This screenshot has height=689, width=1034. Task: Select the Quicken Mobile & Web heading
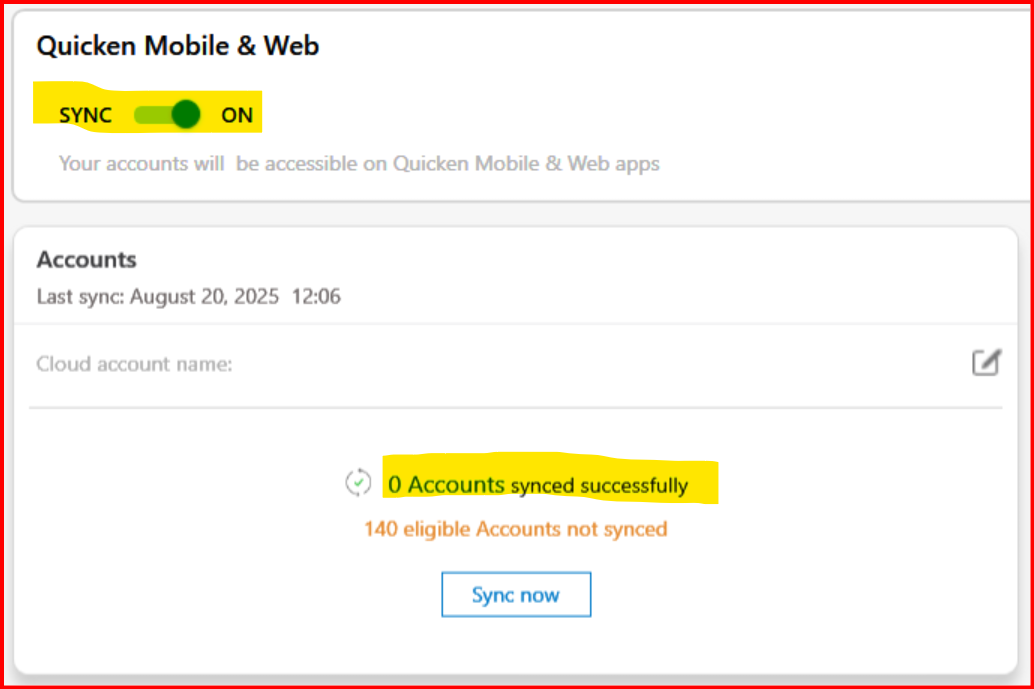pyautogui.click(x=177, y=46)
